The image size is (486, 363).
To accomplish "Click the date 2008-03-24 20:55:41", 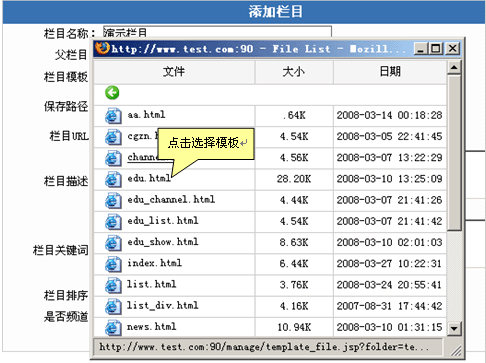I will pyautogui.click(x=389, y=285).
